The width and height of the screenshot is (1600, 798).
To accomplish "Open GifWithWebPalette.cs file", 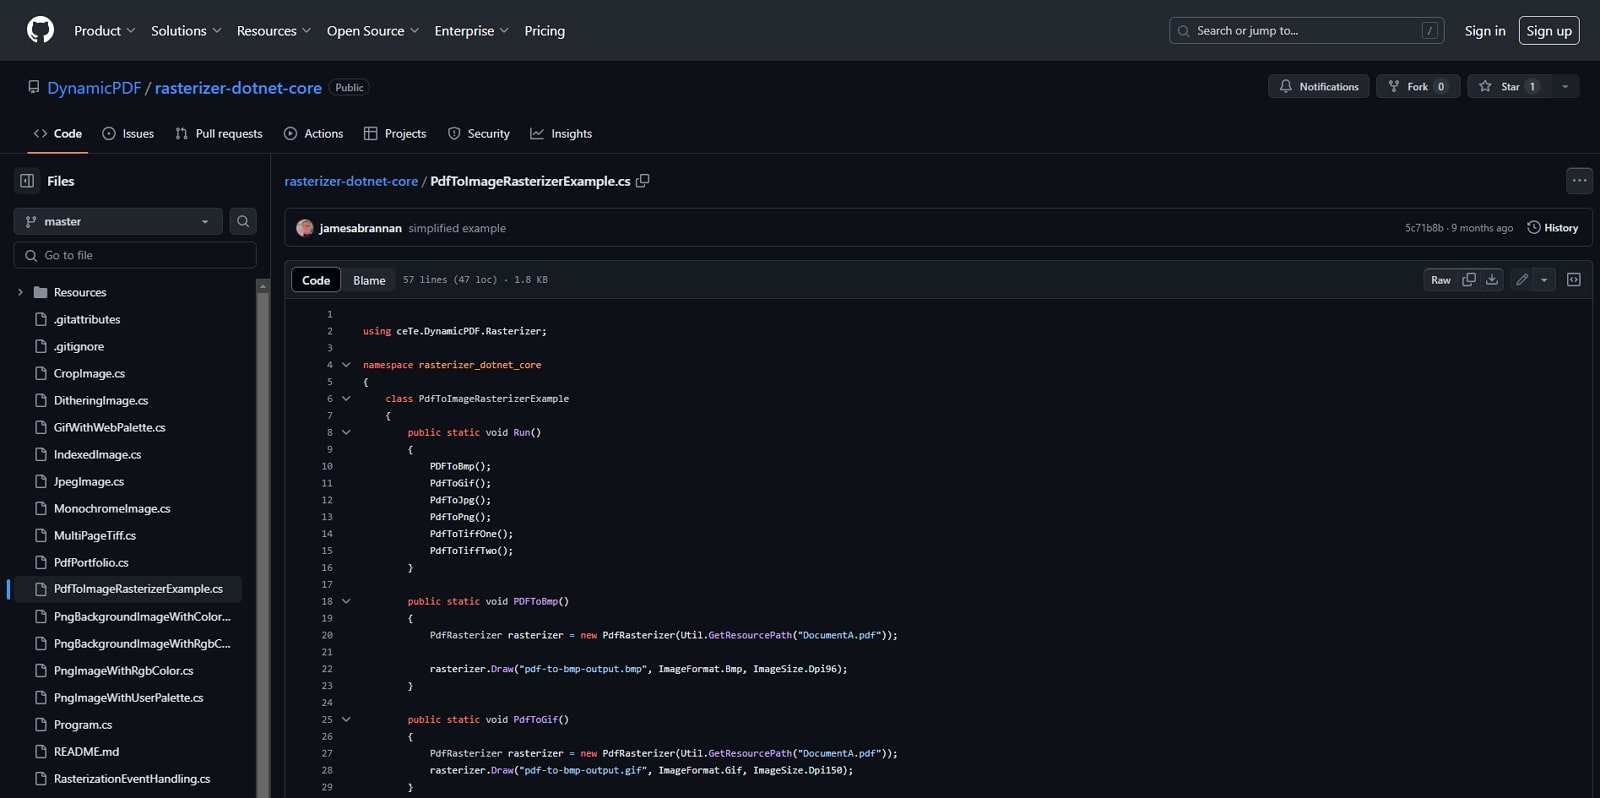I will coord(110,427).
